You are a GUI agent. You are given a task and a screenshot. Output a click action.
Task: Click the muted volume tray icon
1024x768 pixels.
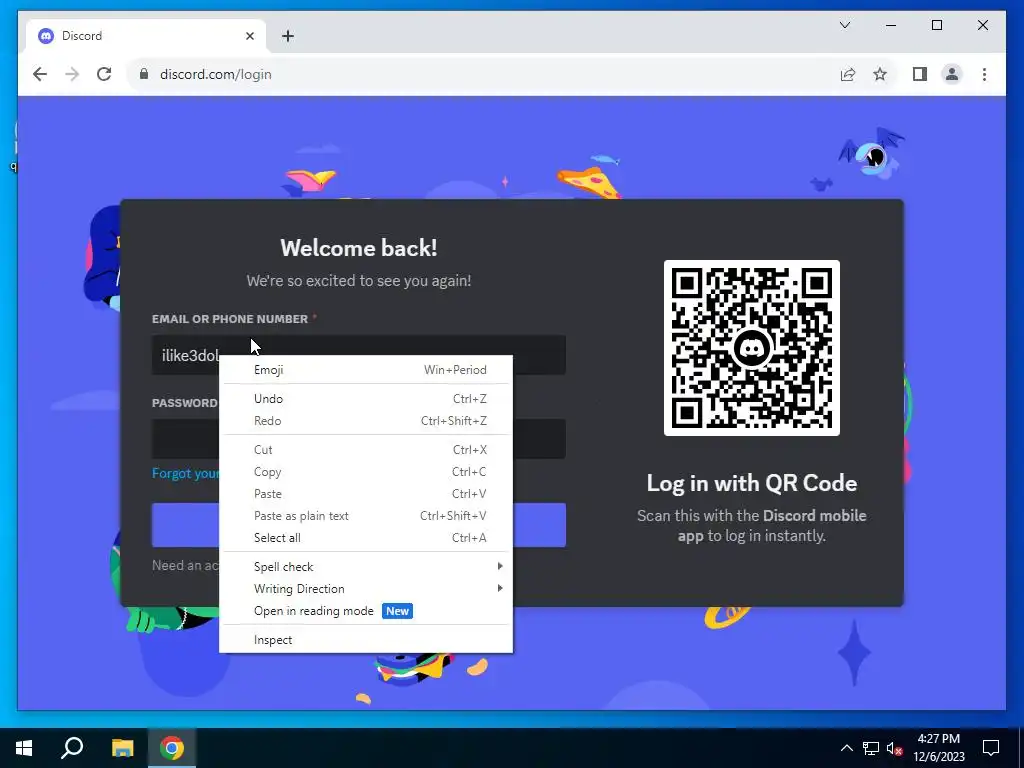point(894,748)
